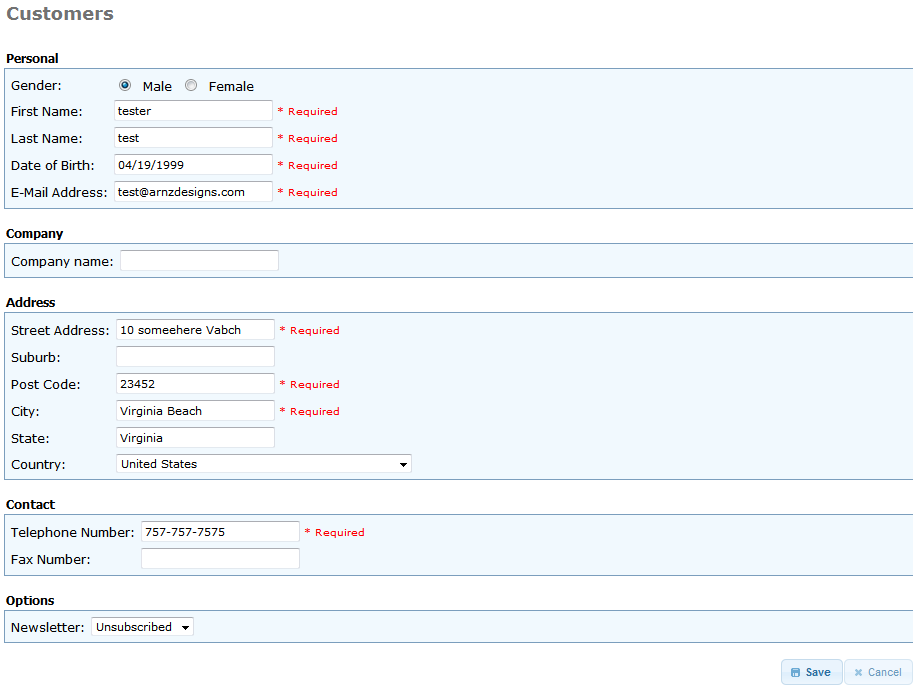Click the floppy disk icon on Save
Viewport: 913px width, 691px height.
[x=795, y=673]
